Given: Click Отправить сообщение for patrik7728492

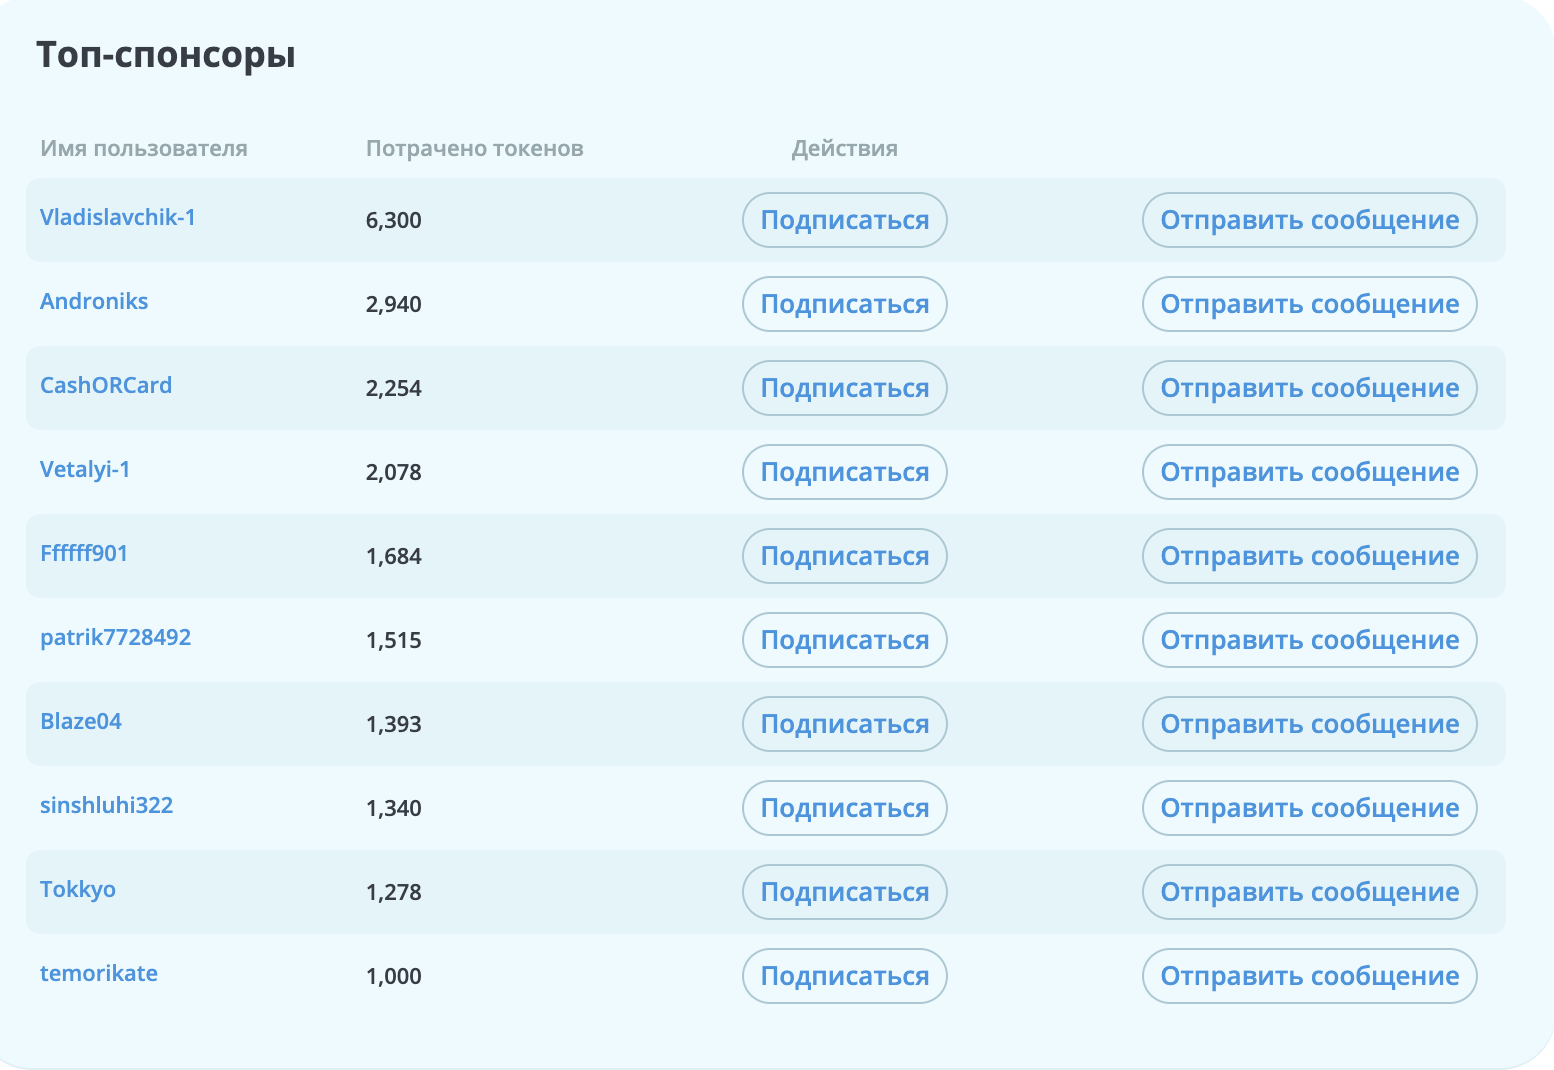Looking at the screenshot, I should click(x=1310, y=640).
